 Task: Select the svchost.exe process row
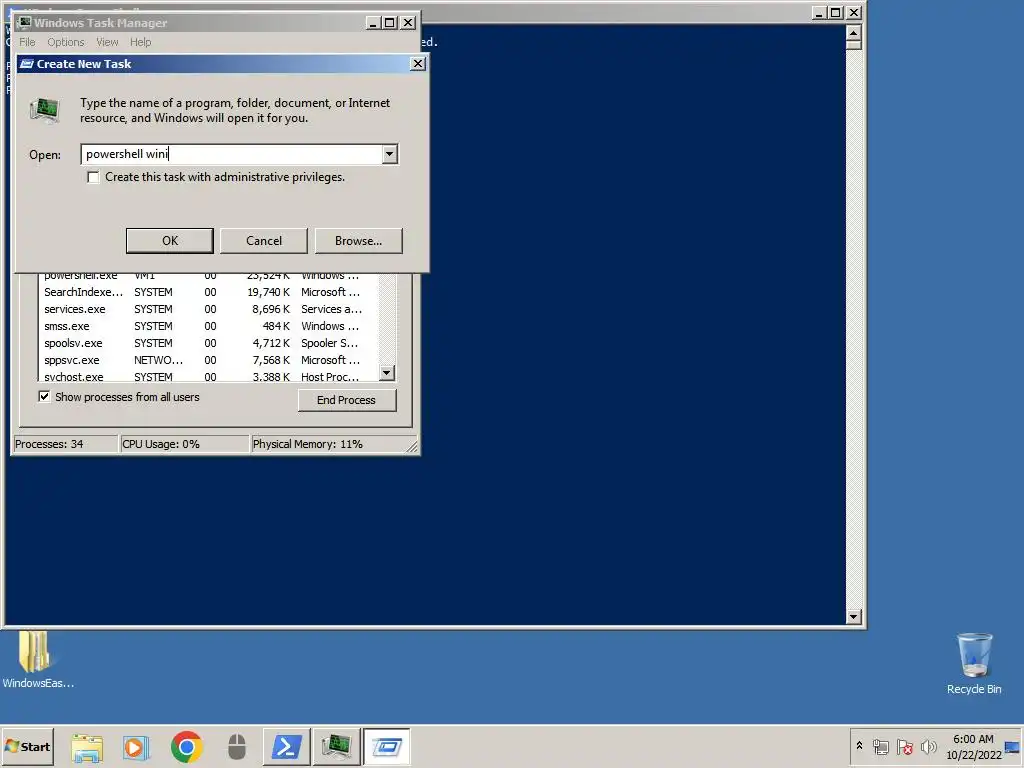(209, 376)
